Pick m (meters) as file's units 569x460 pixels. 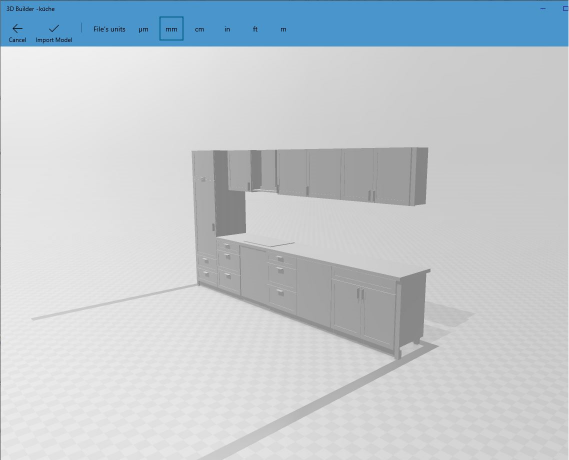(x=283, y=29)
